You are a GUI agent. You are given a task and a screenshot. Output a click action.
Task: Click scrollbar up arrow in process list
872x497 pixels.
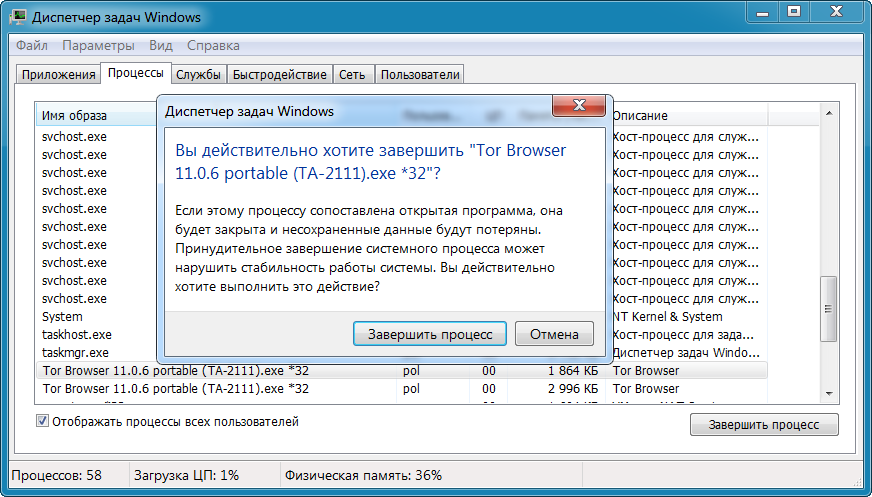(829, 113)
